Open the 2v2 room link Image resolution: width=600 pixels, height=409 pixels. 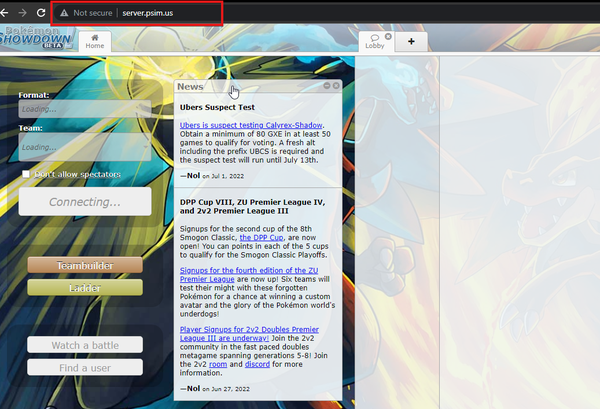[x=218, y=364]
